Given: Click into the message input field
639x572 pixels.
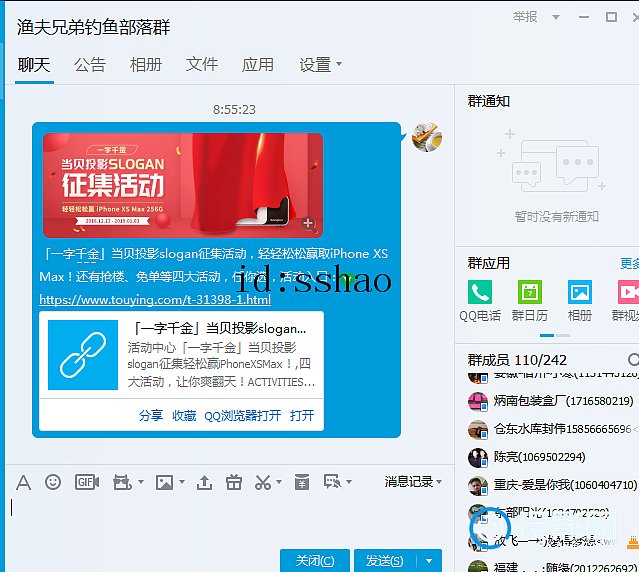Looking at the screenshot, I should (228, 519).
